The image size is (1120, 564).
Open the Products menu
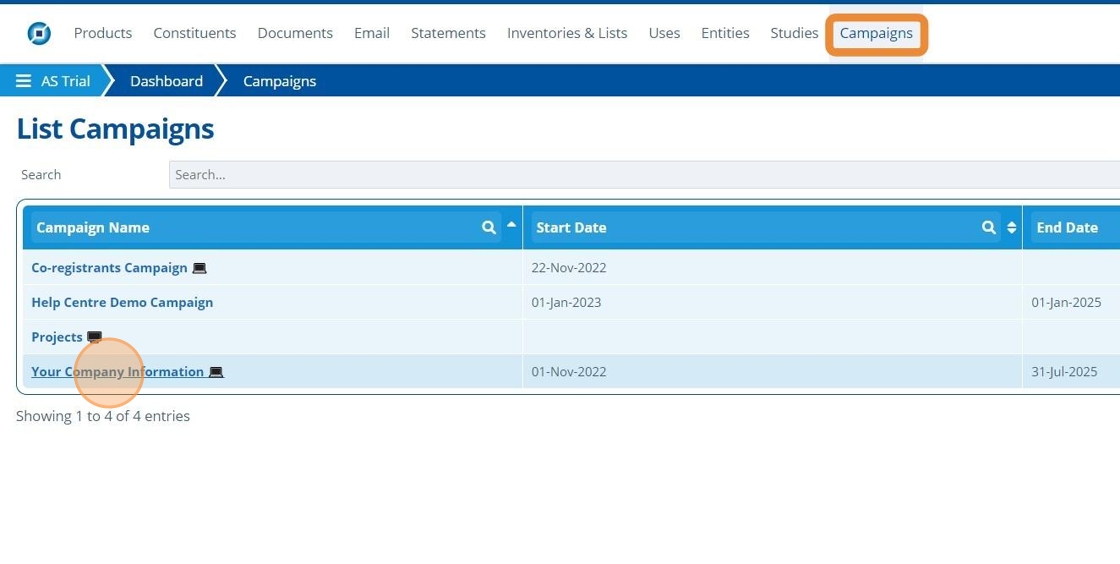coord(103,33)
